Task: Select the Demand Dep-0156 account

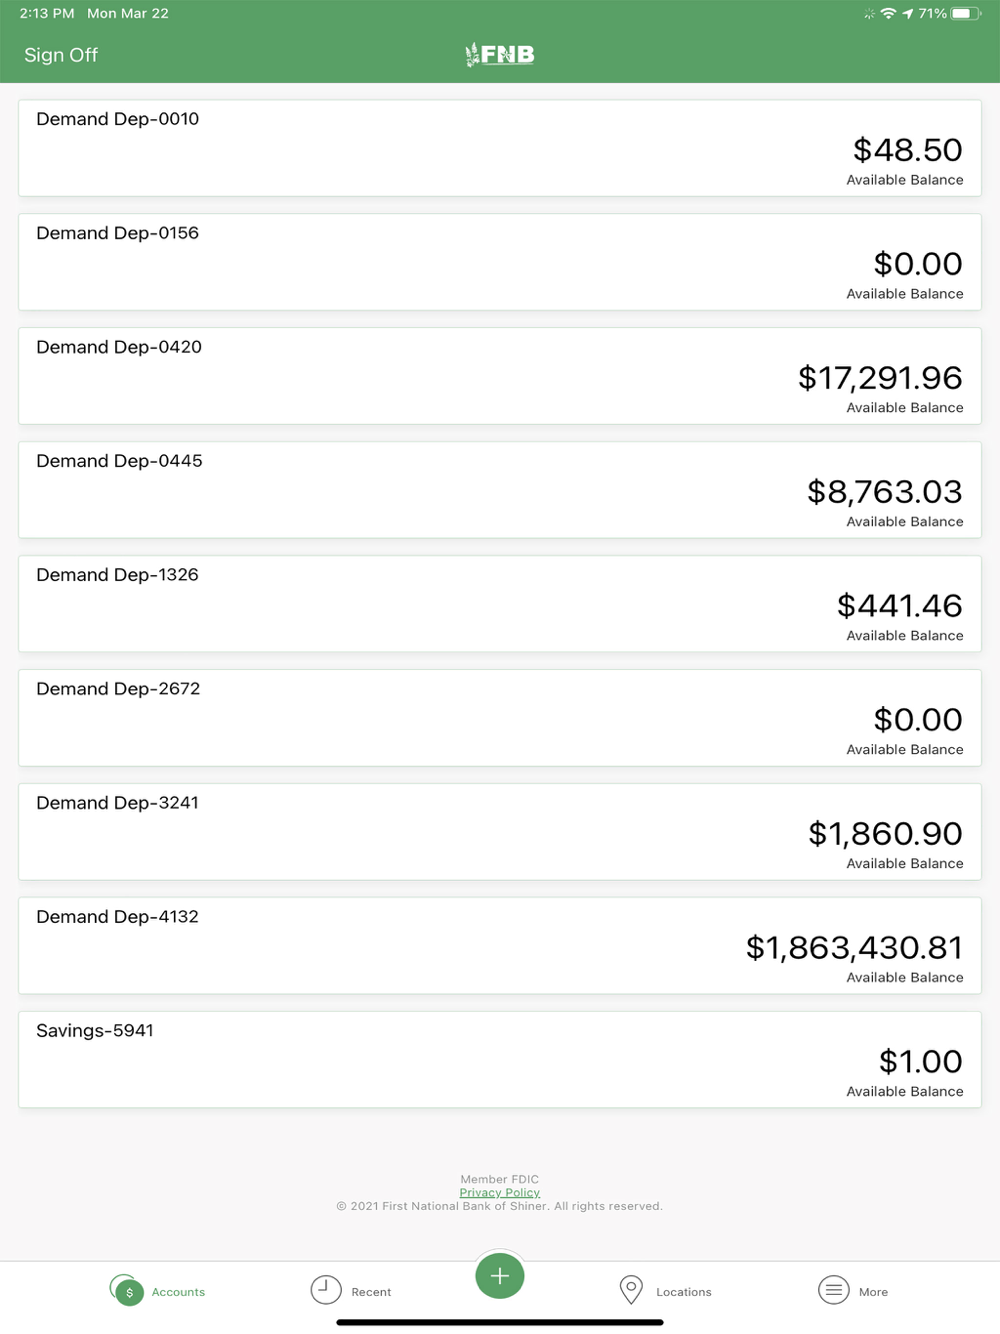Action: click(500, 262)
